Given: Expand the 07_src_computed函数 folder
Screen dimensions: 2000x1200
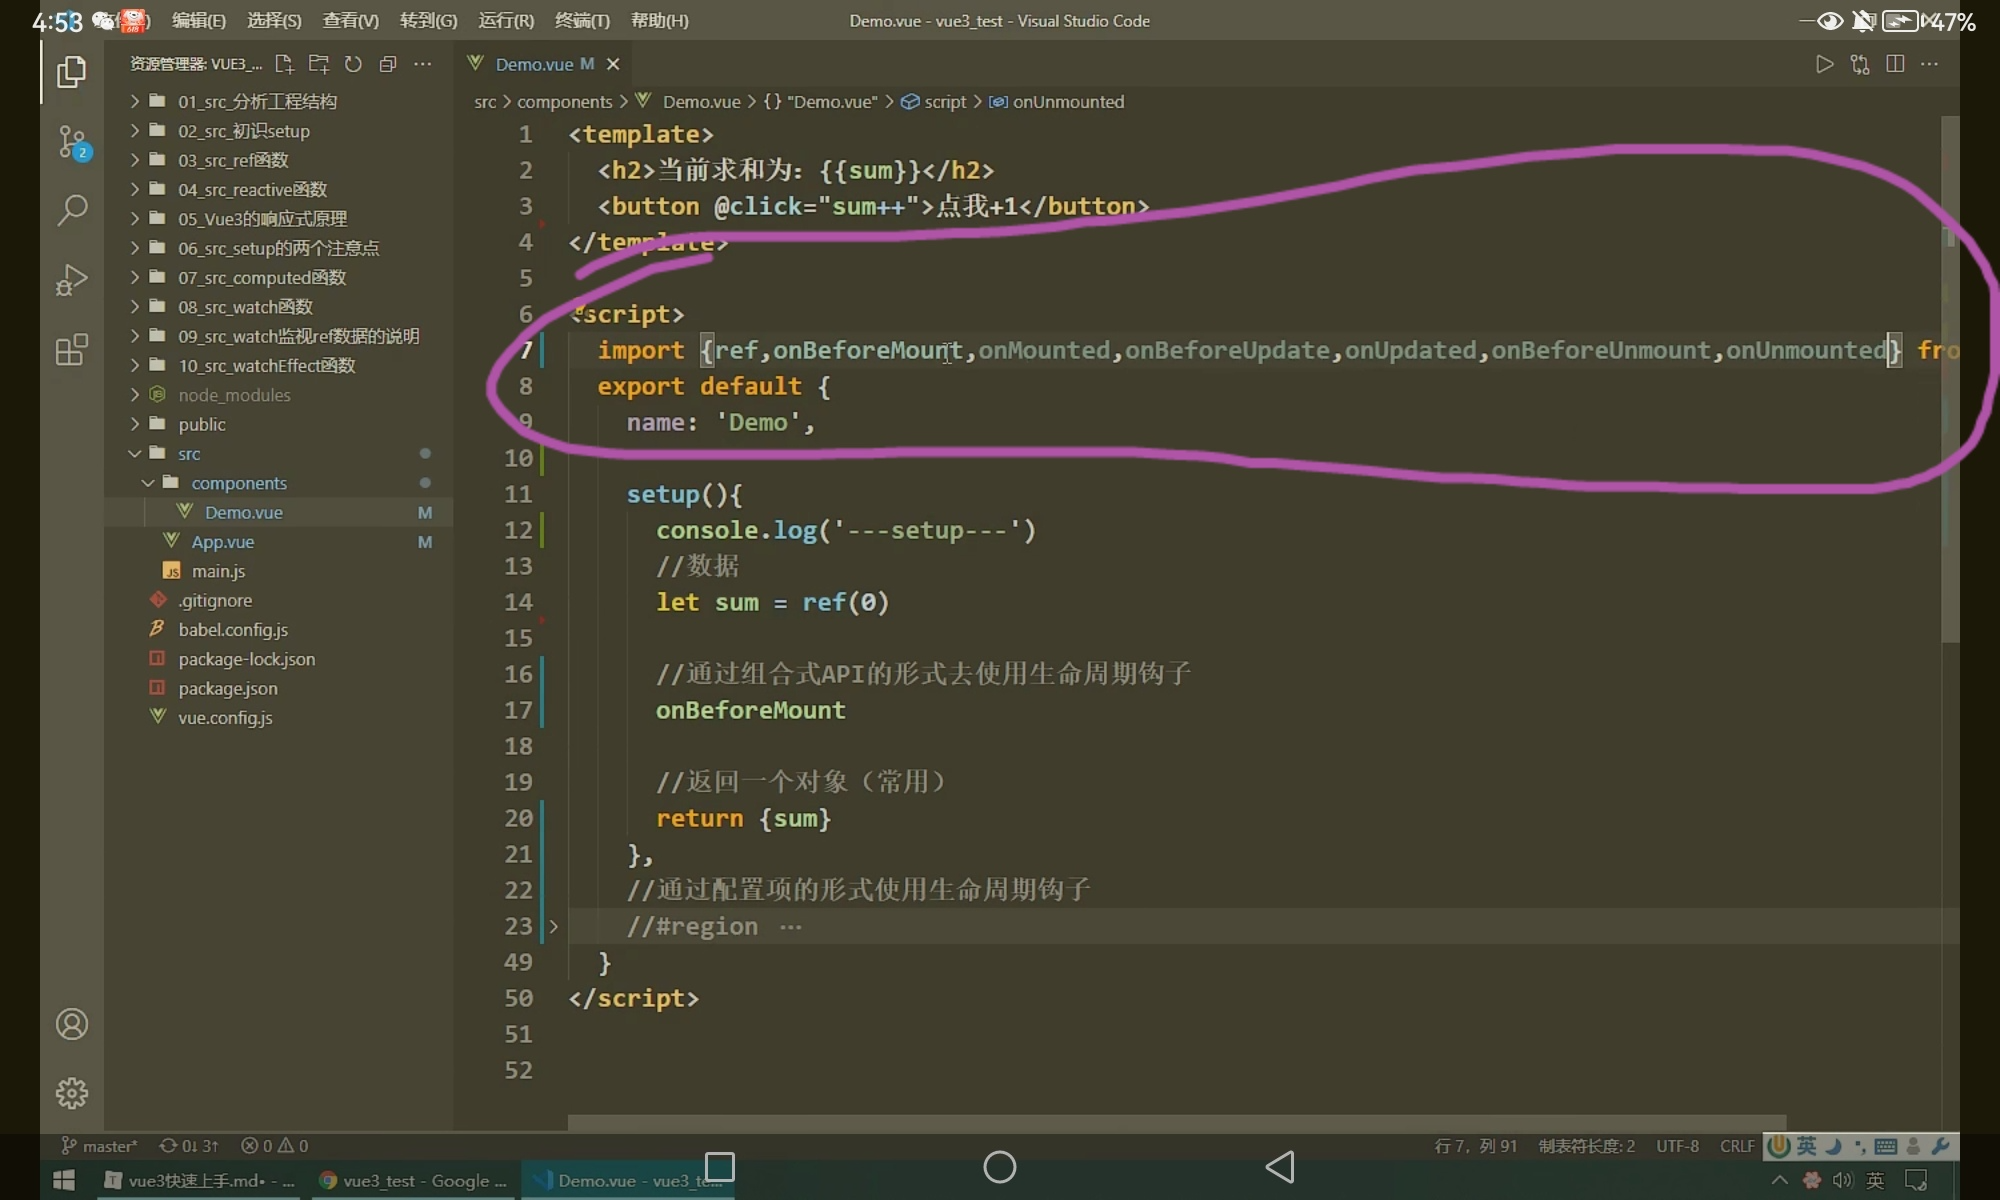Looking at the screenshot, I should tap(261, 277).
